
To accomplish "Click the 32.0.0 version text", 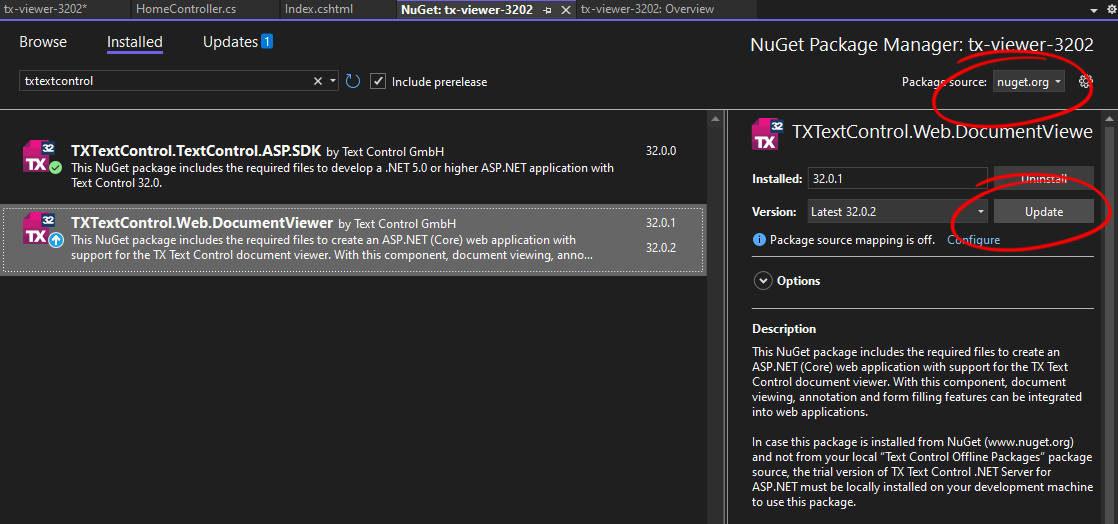I will tap(661, 151).
